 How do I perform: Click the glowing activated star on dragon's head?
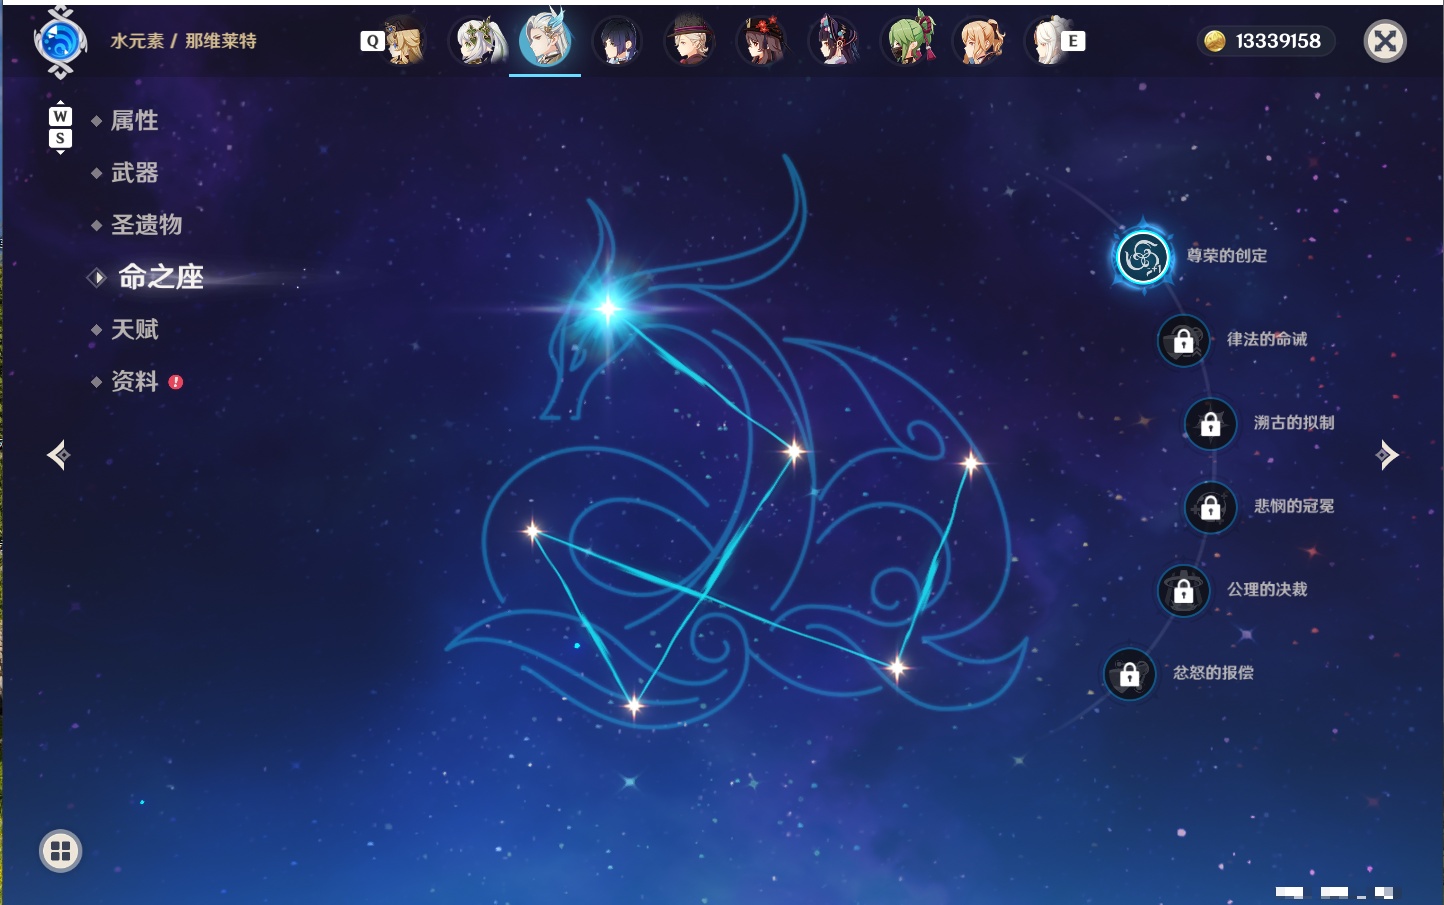tap(608, 308)
